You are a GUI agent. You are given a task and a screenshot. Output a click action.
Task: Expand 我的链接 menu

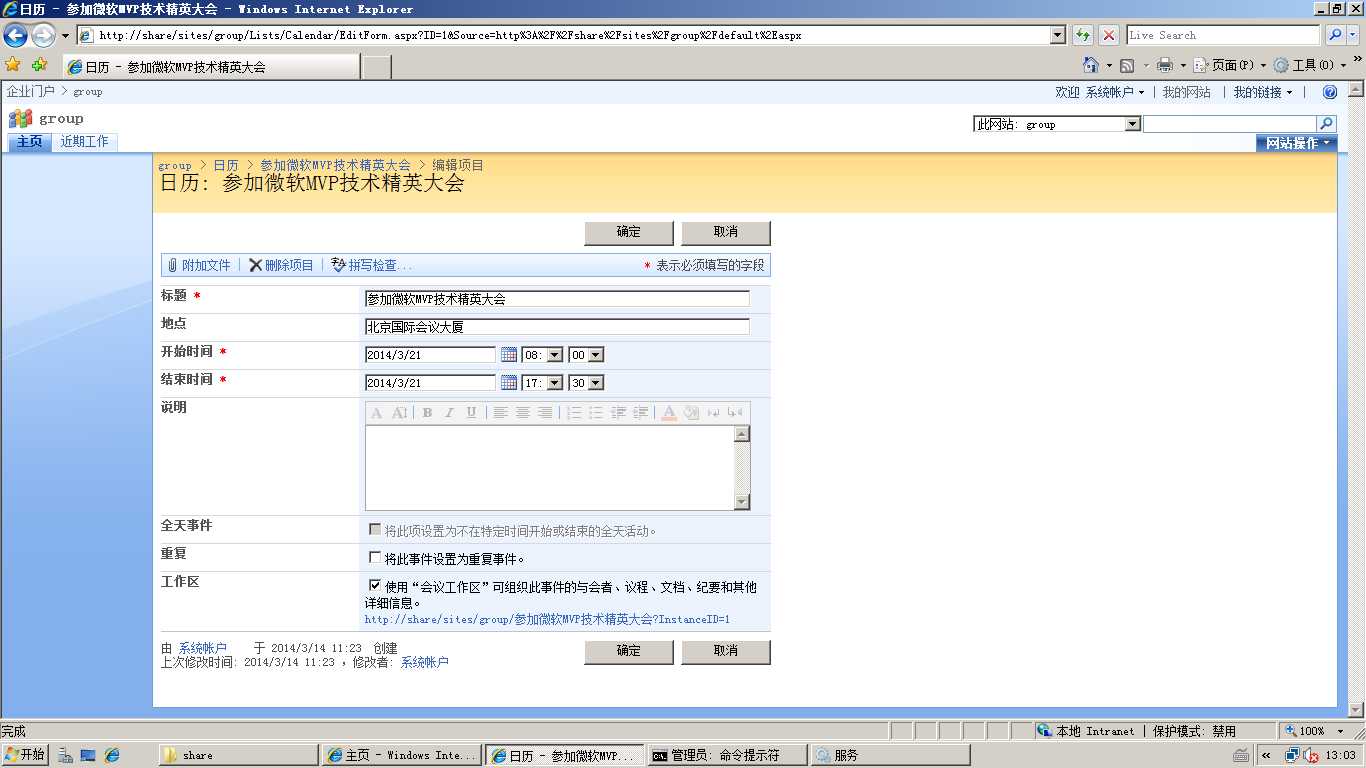coord(1263,92)
